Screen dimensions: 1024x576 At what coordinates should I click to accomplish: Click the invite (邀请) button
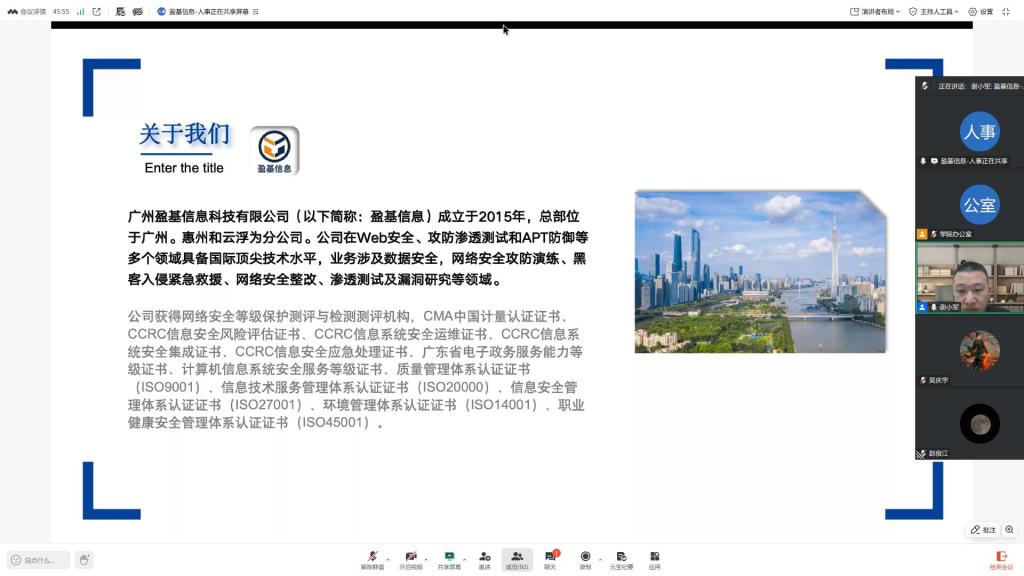pyautogui.click(x=485, y=560)
